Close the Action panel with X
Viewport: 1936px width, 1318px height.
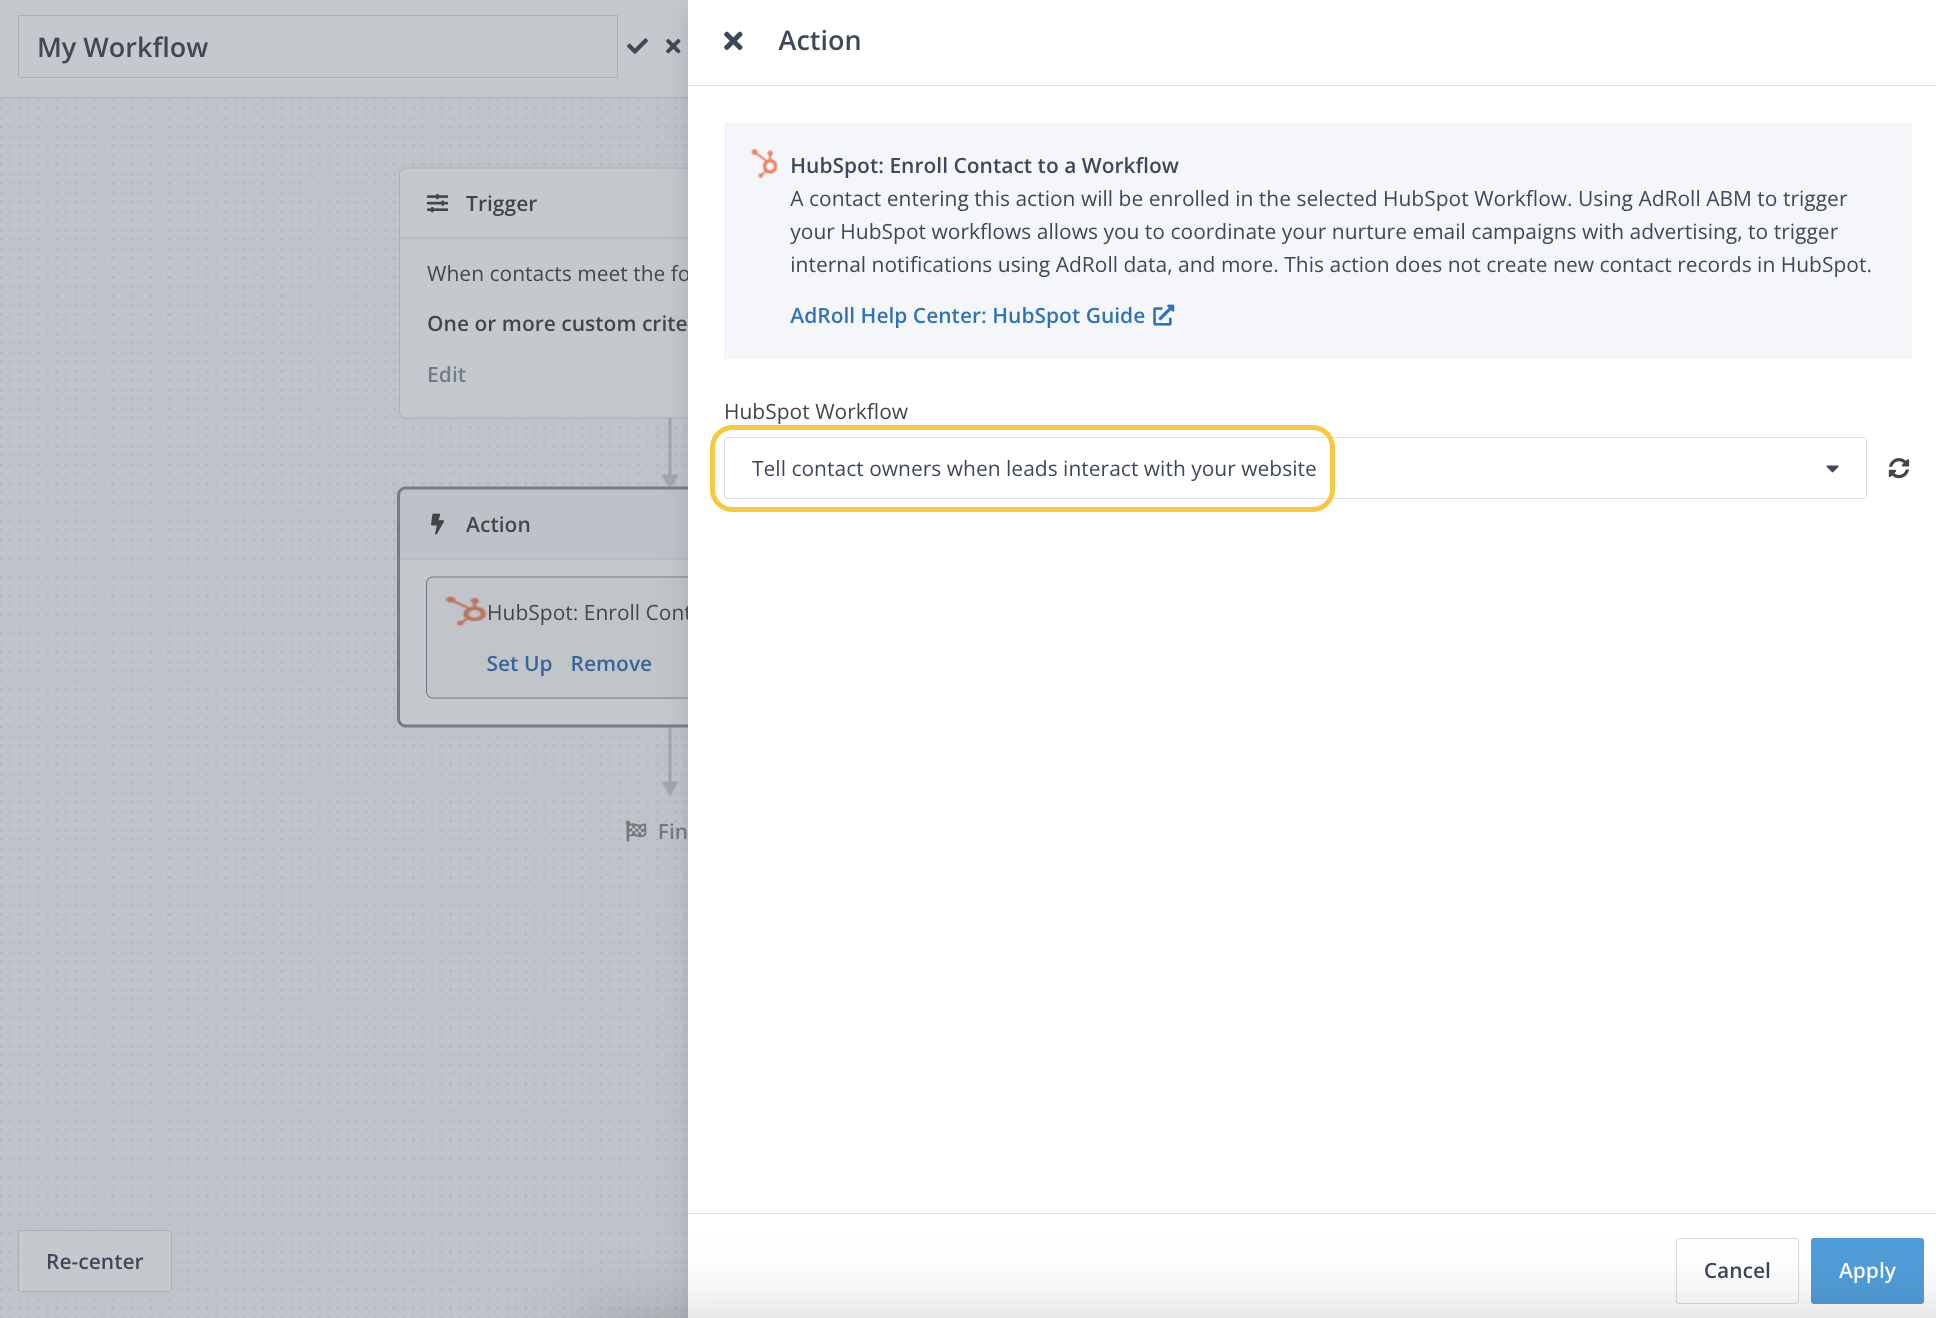[x=733, y=41]
